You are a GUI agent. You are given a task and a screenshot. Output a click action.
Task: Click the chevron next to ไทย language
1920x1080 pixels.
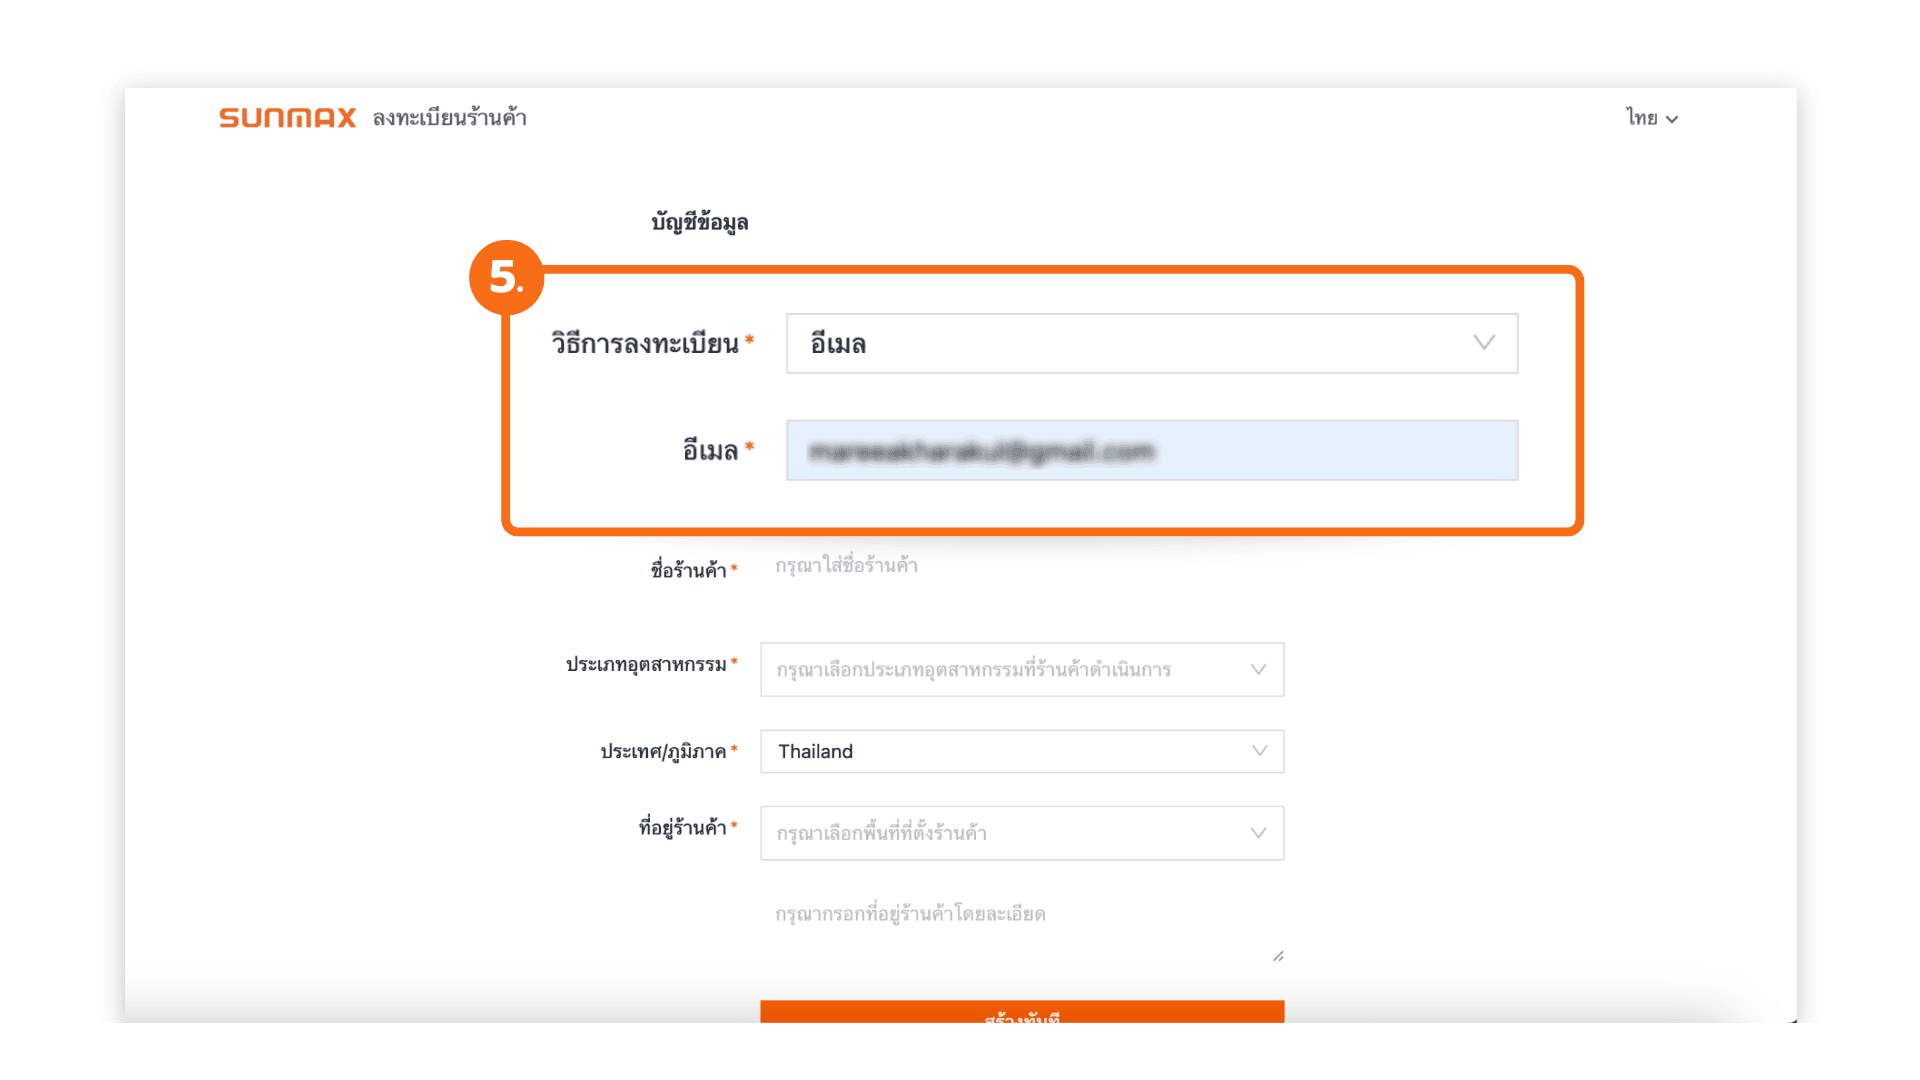(x=1672, y=119)
